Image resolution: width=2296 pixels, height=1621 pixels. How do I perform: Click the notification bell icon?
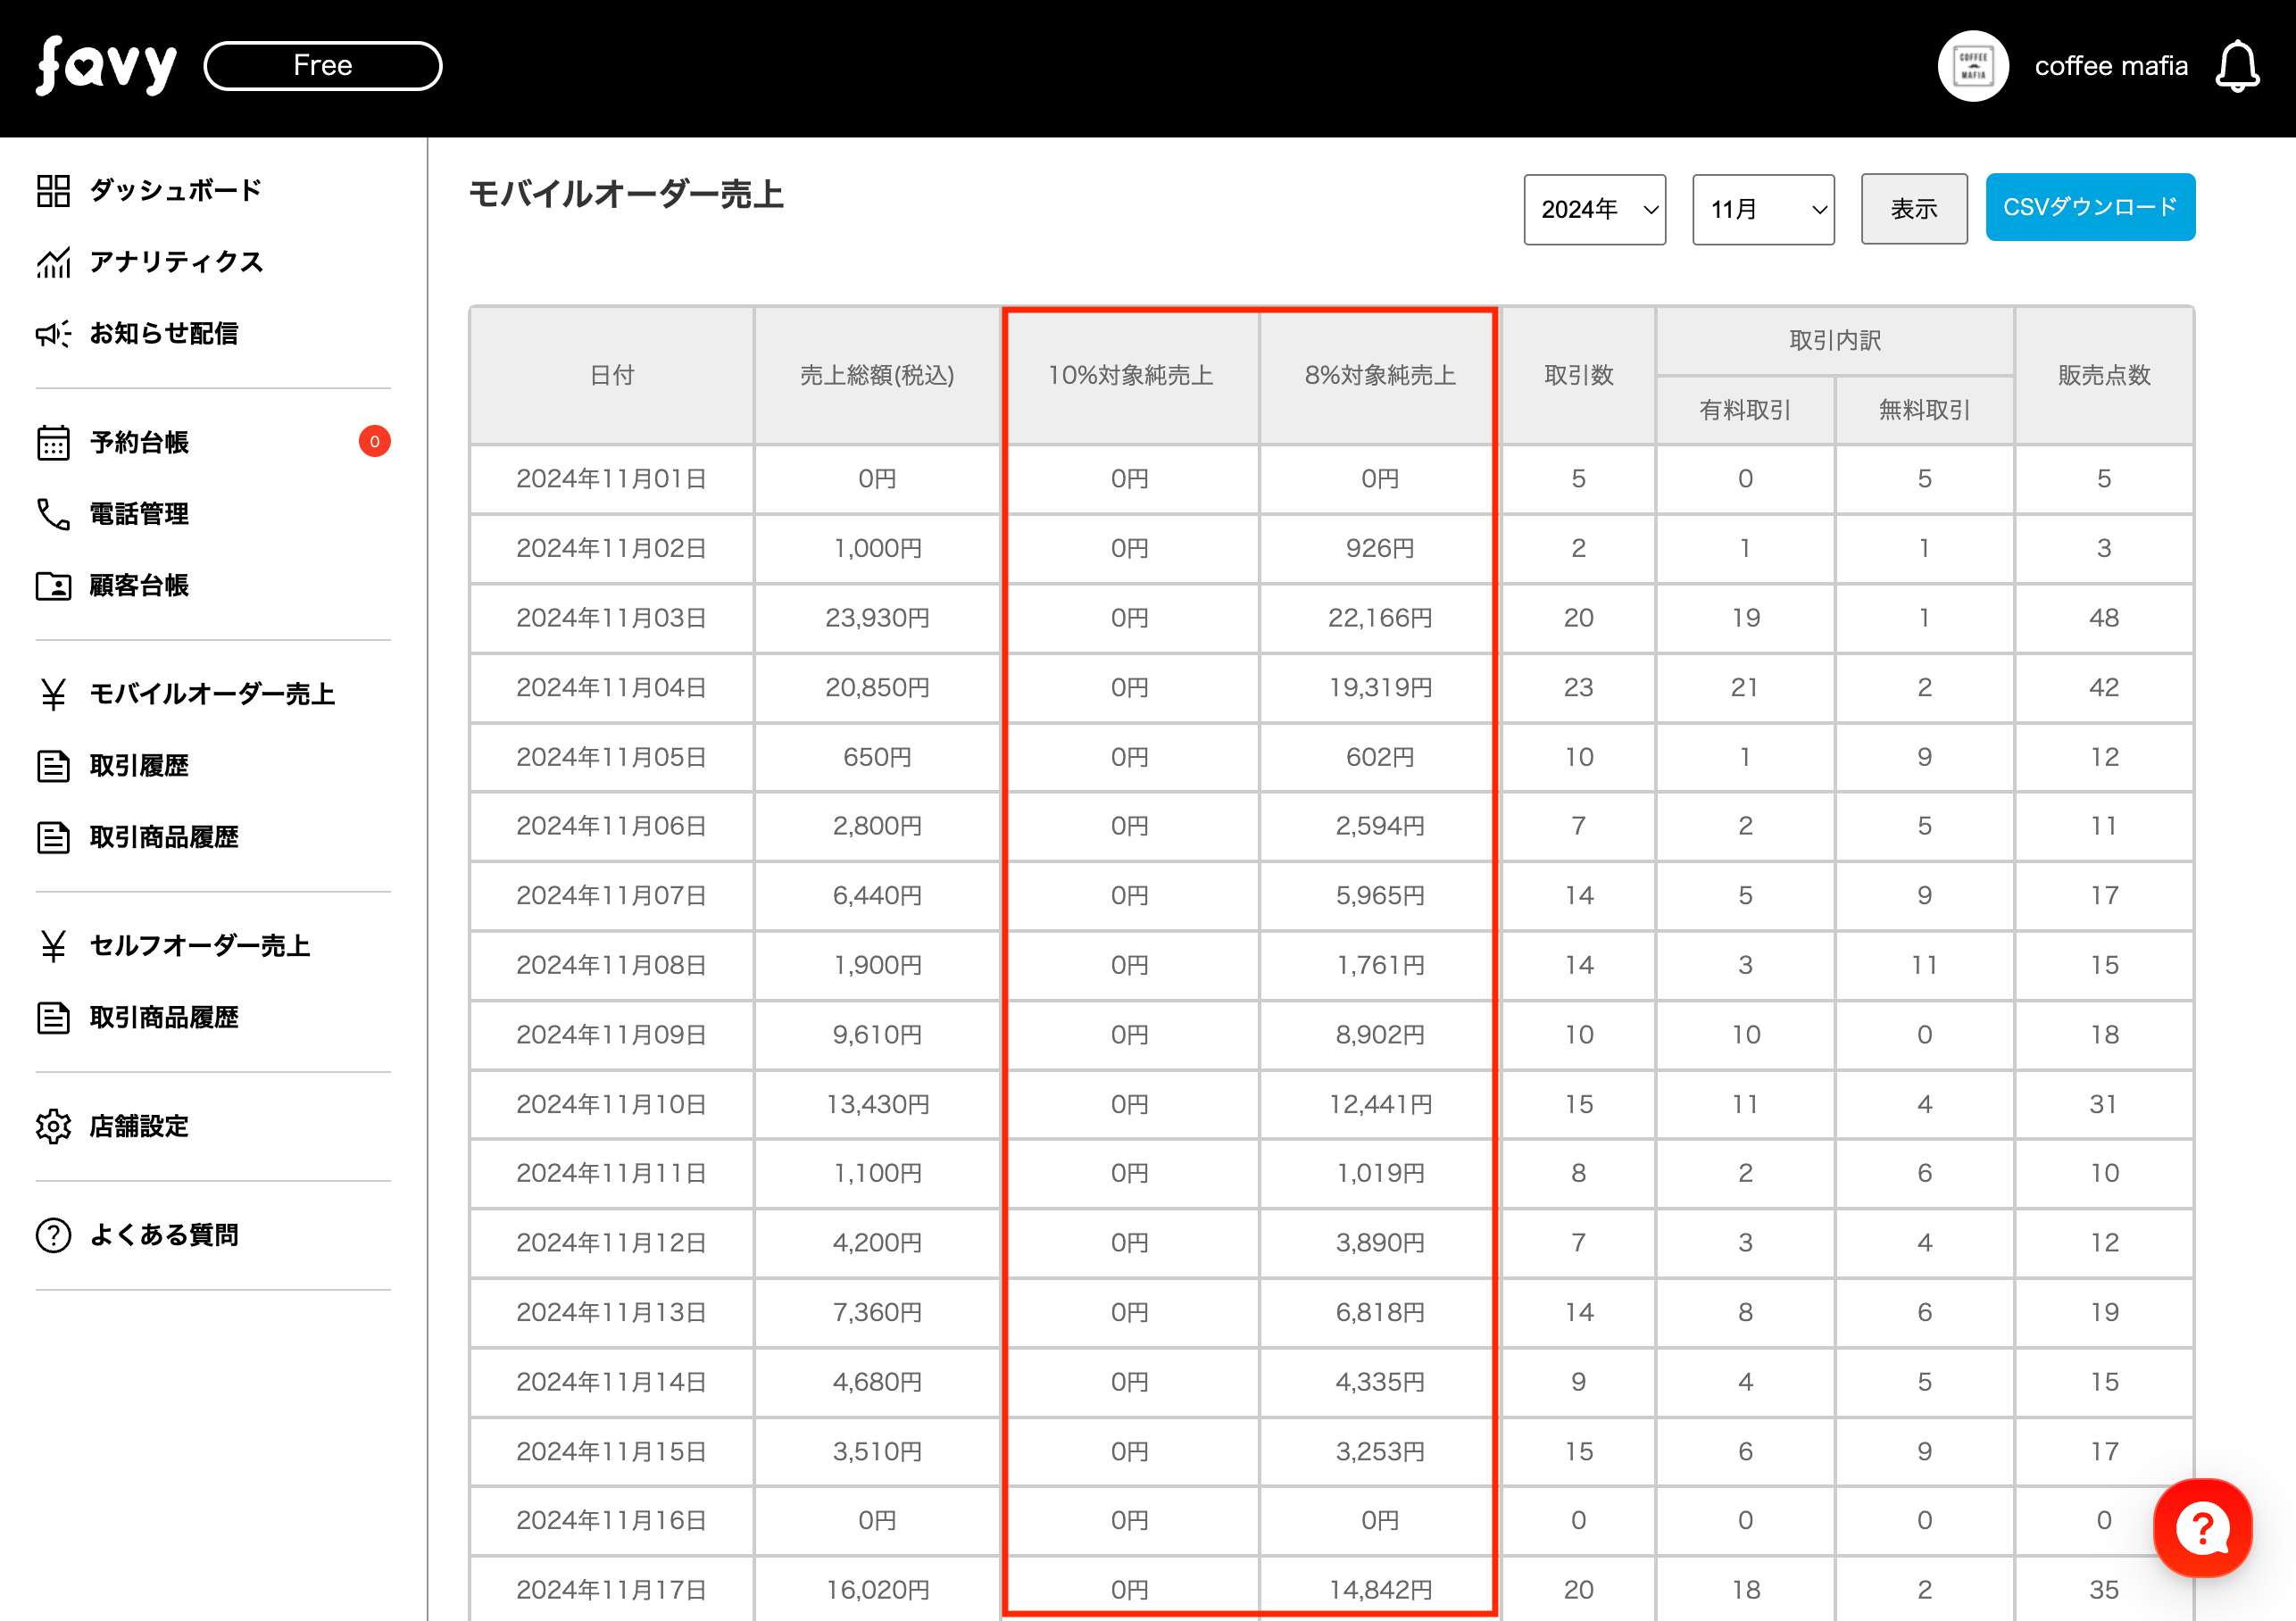coord(2237,66)
